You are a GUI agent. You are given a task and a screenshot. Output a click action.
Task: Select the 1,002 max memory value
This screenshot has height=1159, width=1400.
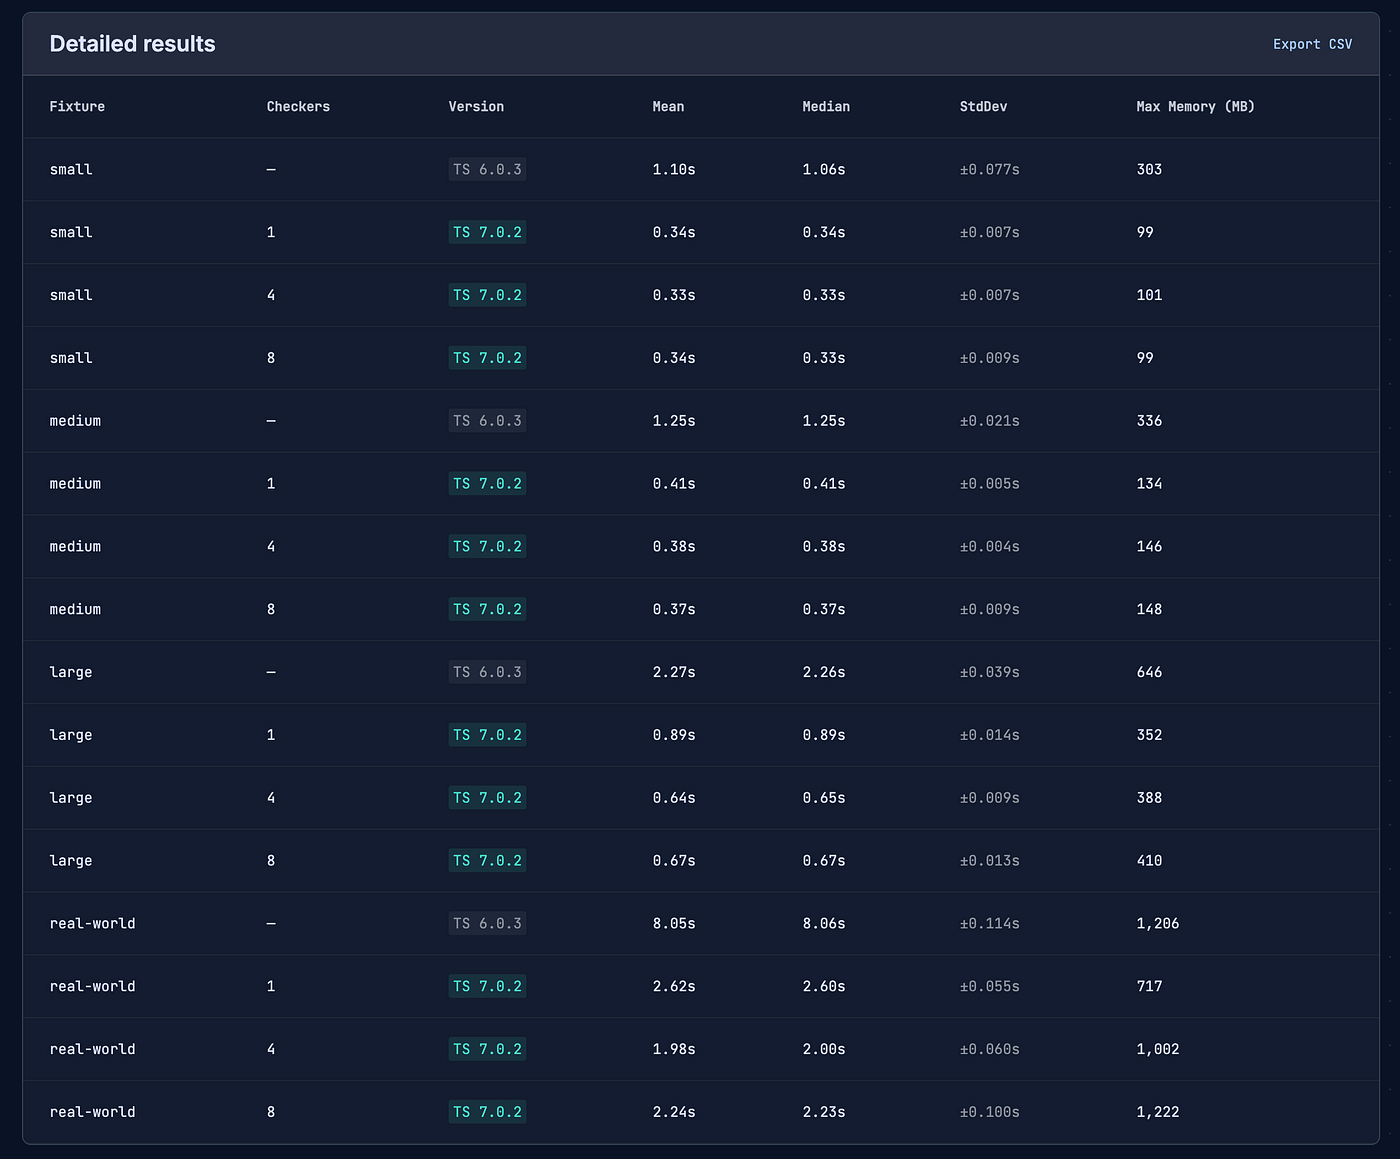(1158, 1050)
